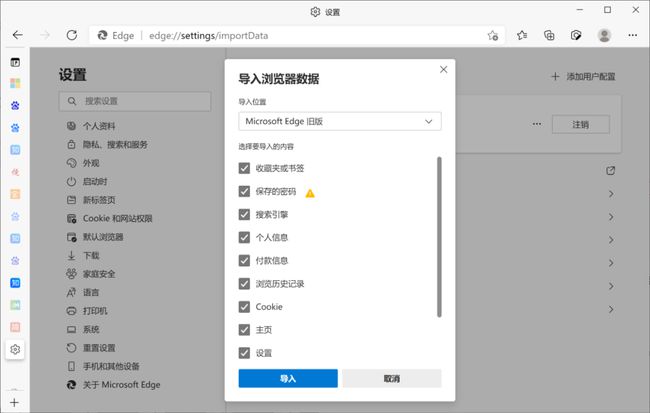Open external link icon in profile list
The height and width of the screenshot is (413, 650).
tap(611, 170)
